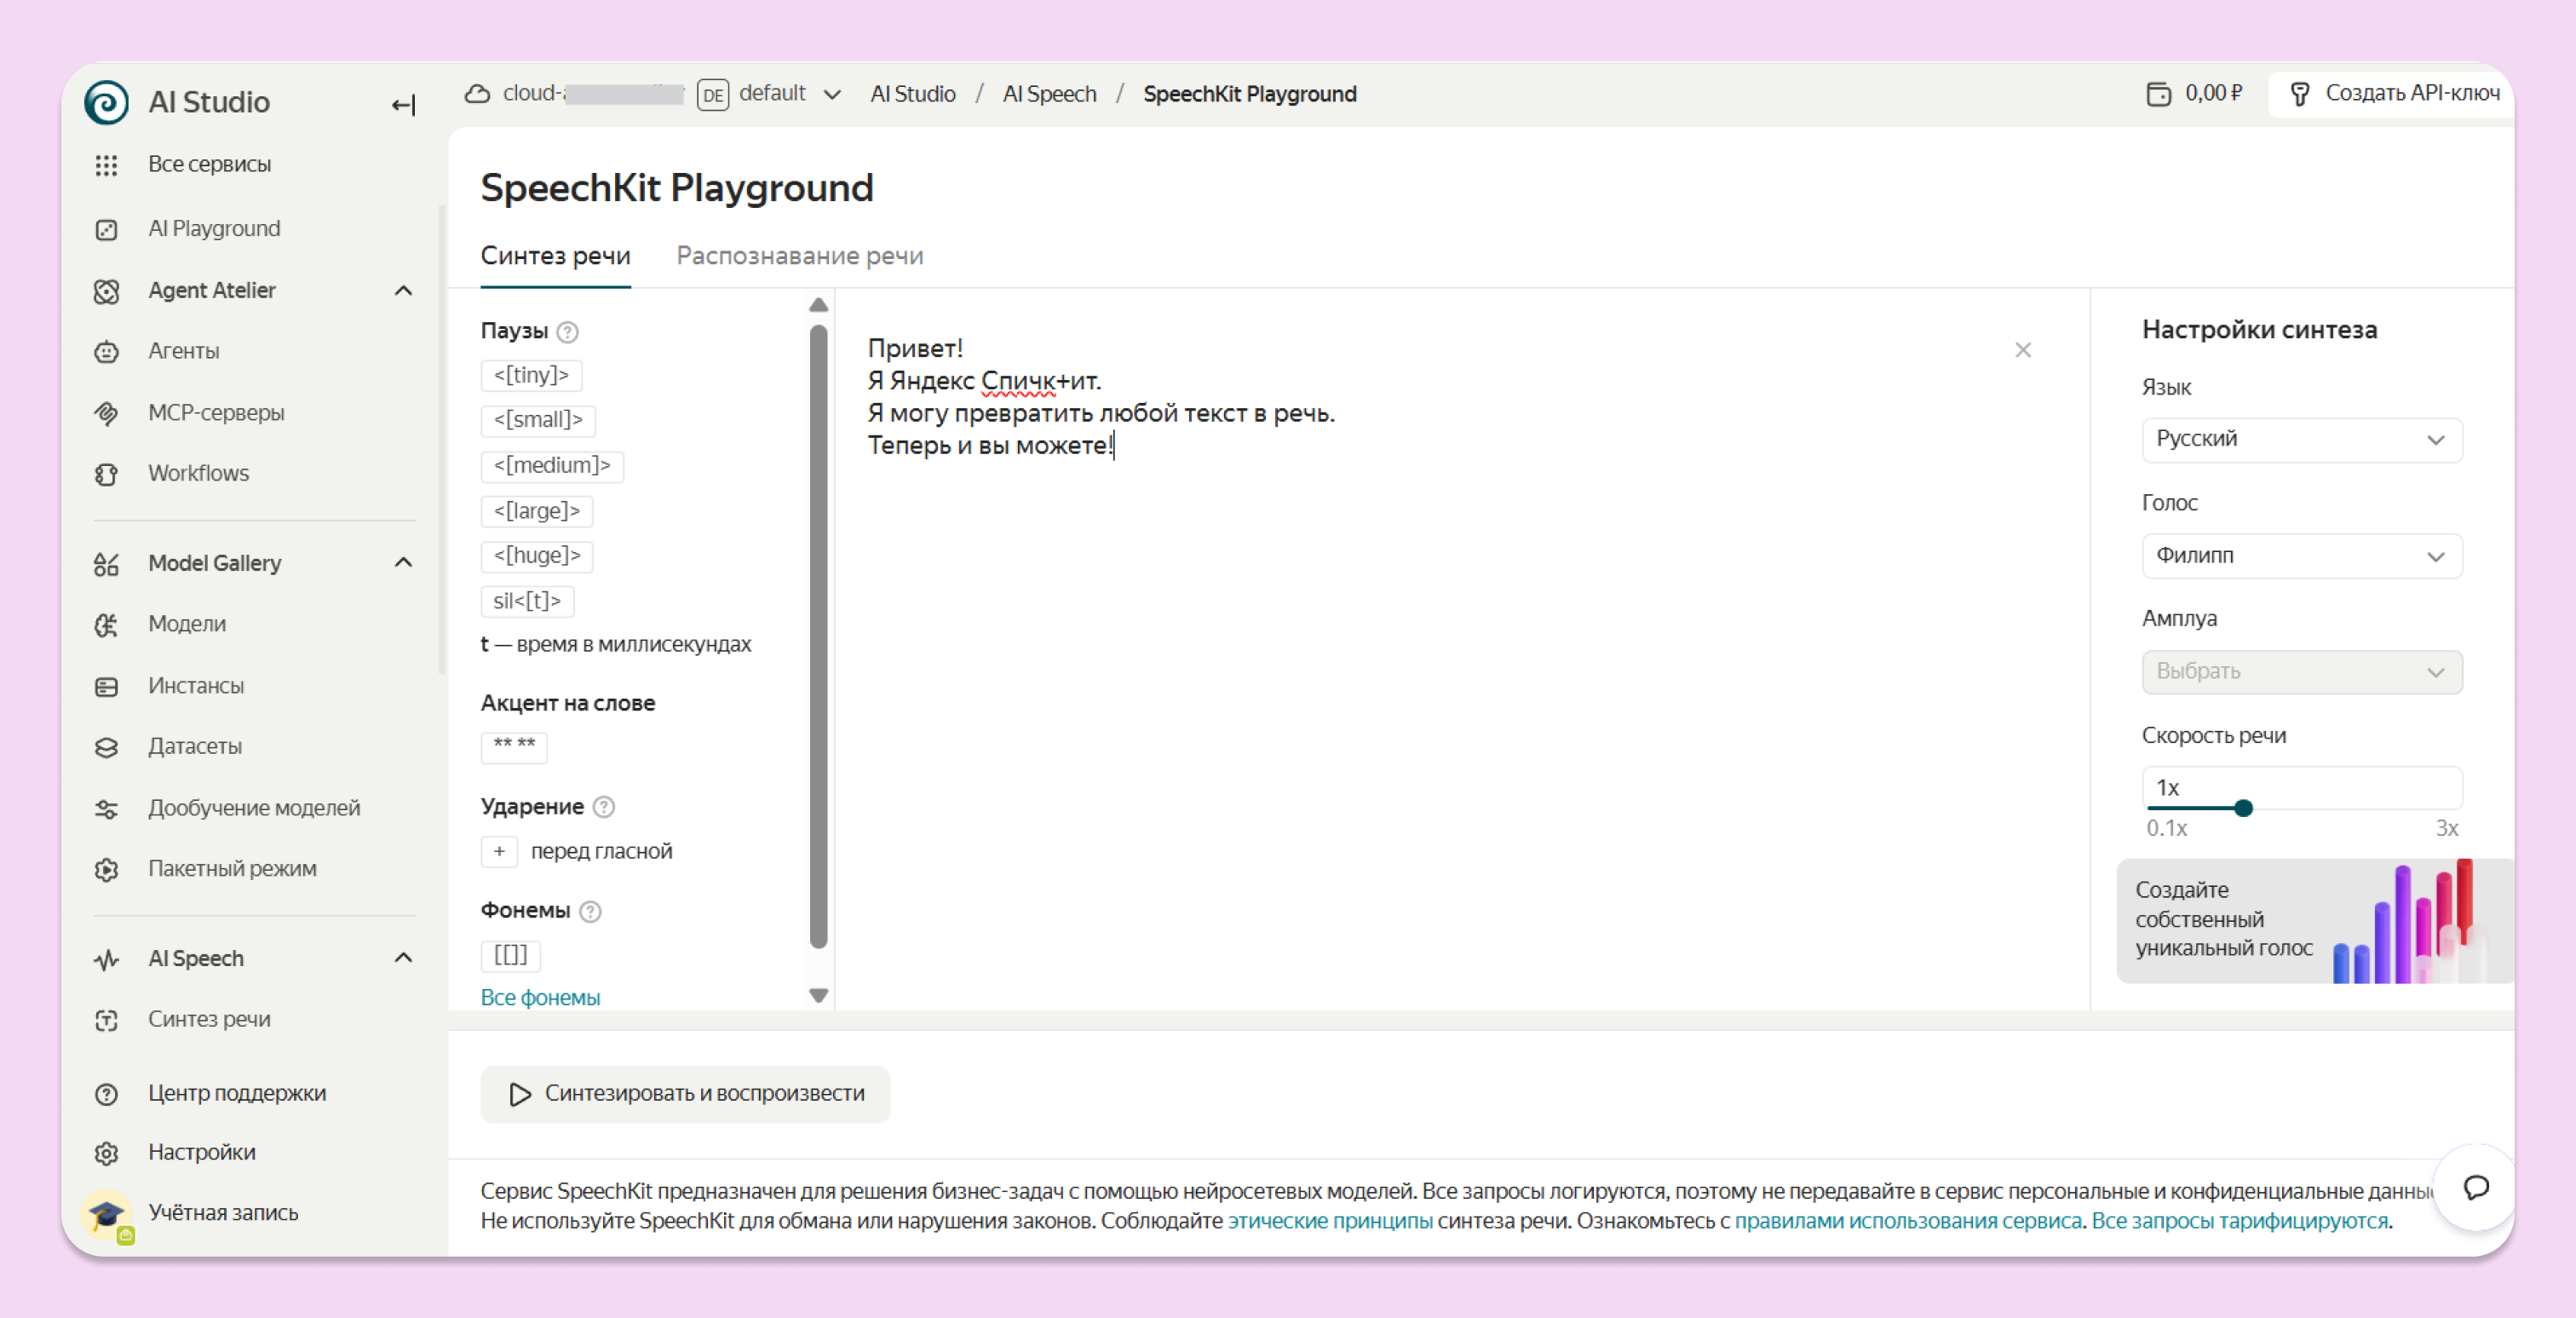Click the Учётная запись avatar
This screenshot has height=1318, width=2576.
106,1214
